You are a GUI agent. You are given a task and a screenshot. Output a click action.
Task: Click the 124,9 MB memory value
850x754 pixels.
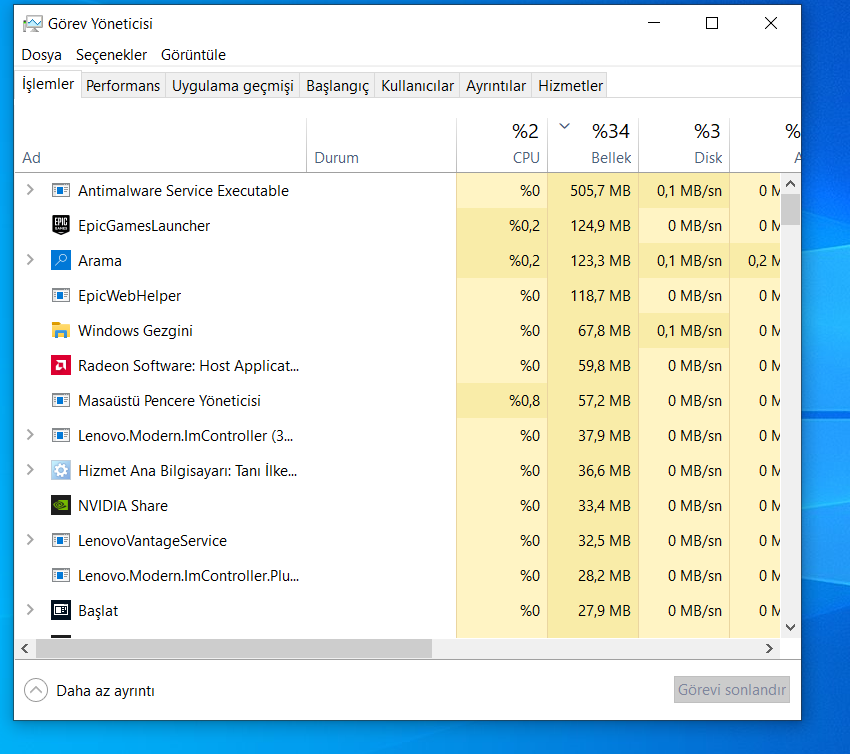click(x=600, y=225)
